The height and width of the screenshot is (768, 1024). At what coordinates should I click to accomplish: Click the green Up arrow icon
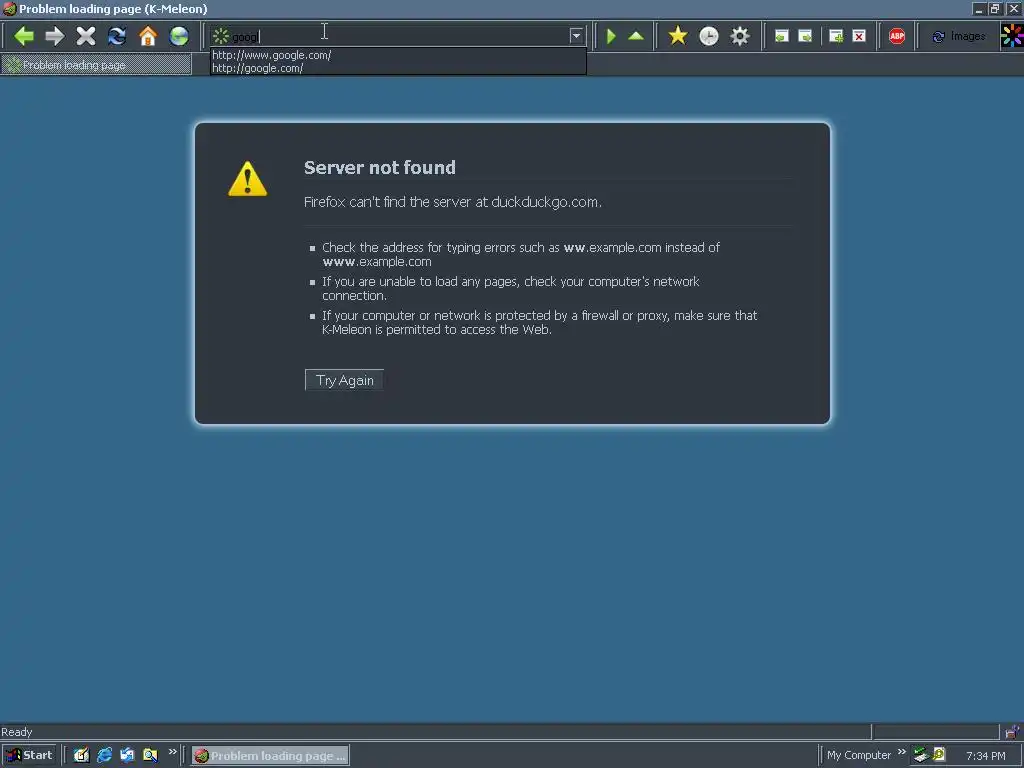(636, 36)
